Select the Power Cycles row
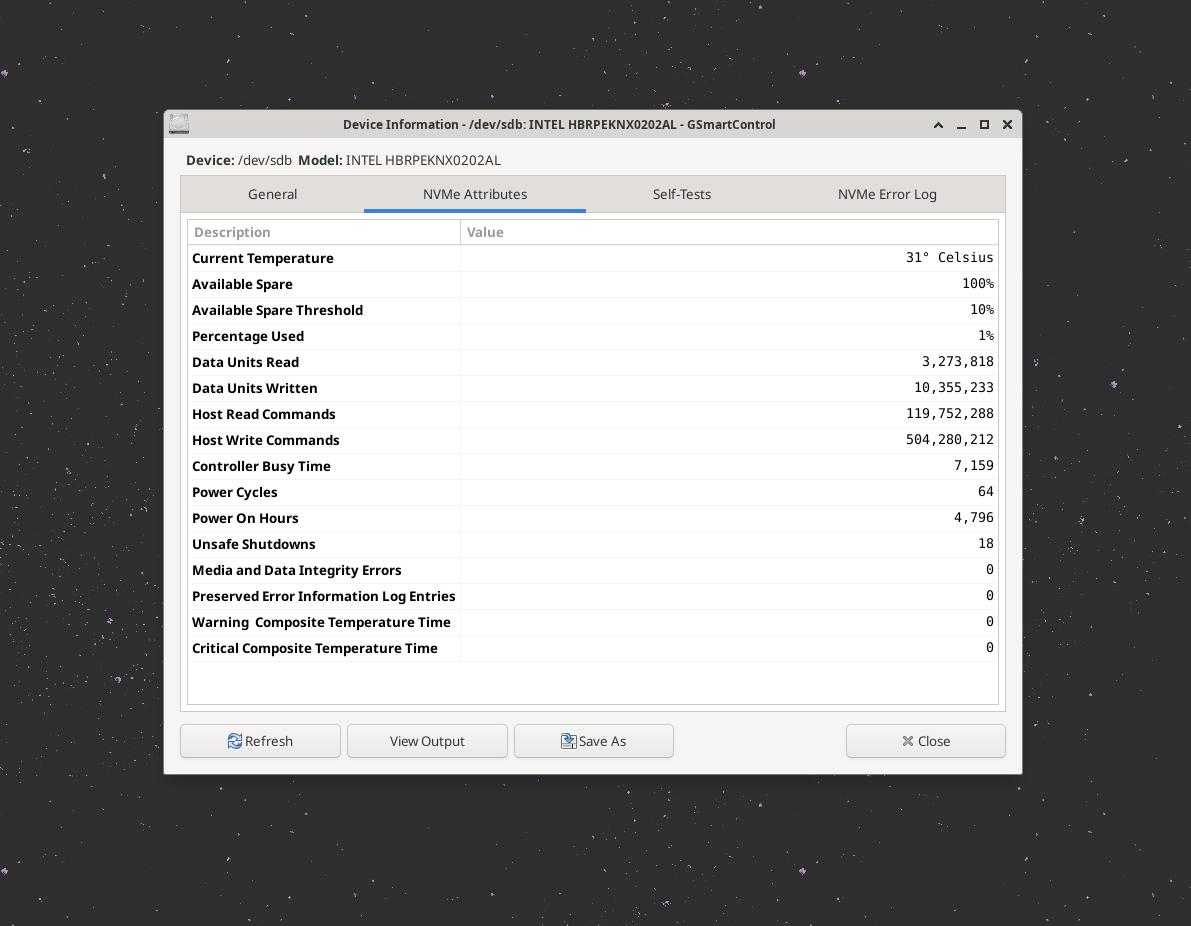This screenshot has height=926, width=1191. pyautogui.click(x=592, y=492)
